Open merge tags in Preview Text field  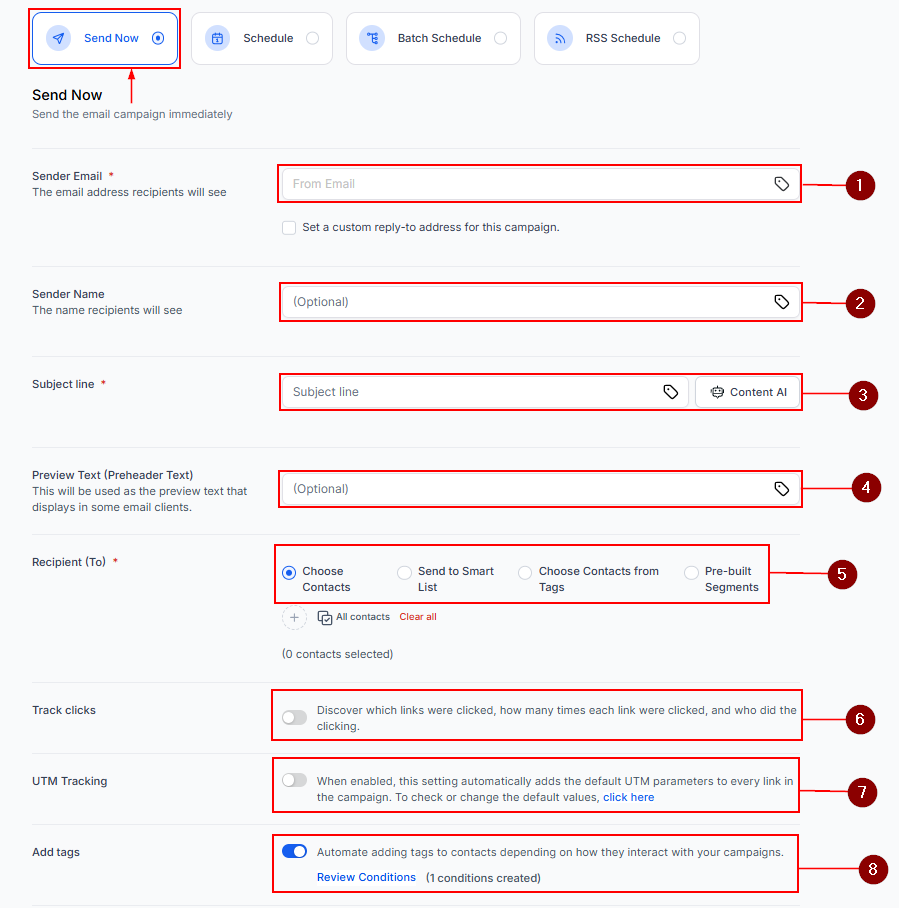tap(781, 489)
